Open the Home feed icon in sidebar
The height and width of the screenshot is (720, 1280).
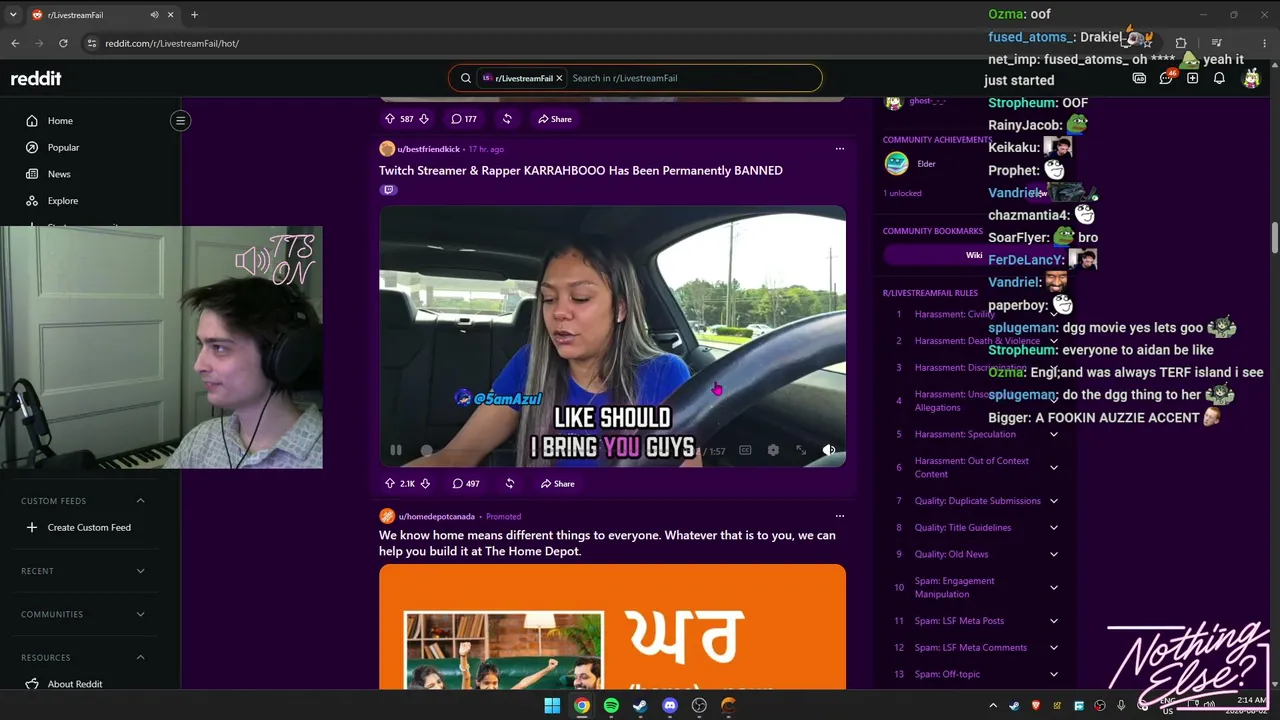point(32,121)
